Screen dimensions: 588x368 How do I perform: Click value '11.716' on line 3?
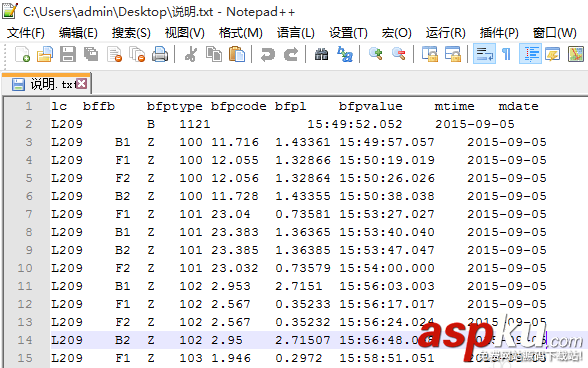[235, 142]
